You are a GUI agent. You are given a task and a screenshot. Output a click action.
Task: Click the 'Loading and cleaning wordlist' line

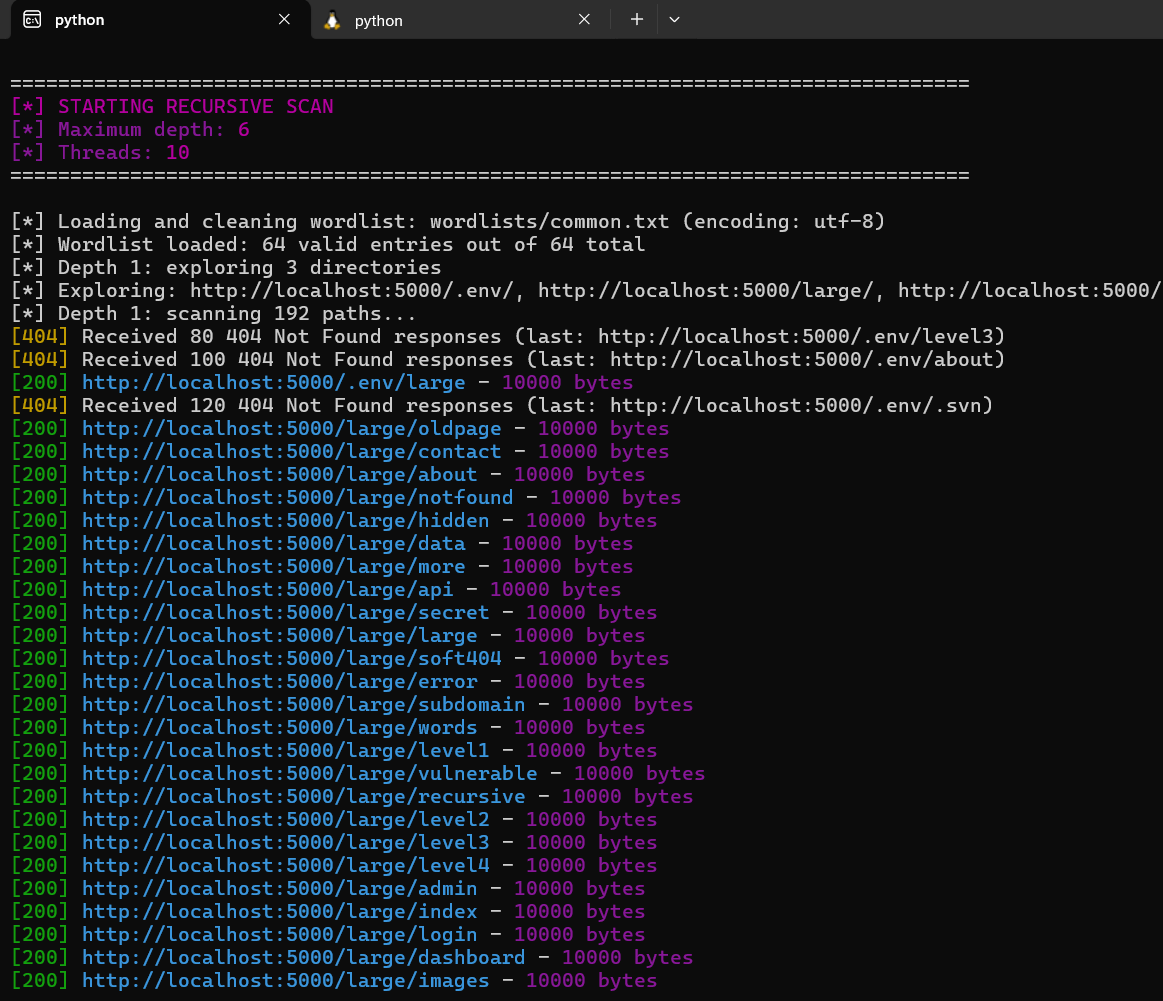(448, 222)
